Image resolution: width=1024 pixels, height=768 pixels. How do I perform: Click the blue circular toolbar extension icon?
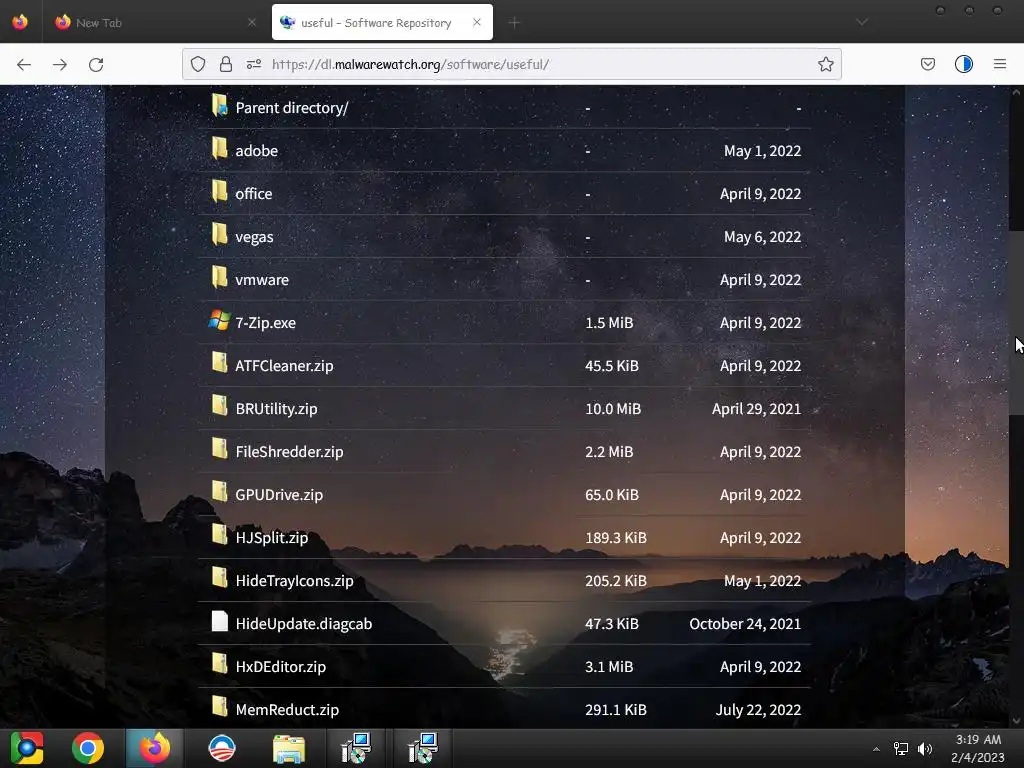tap(964, 64)
